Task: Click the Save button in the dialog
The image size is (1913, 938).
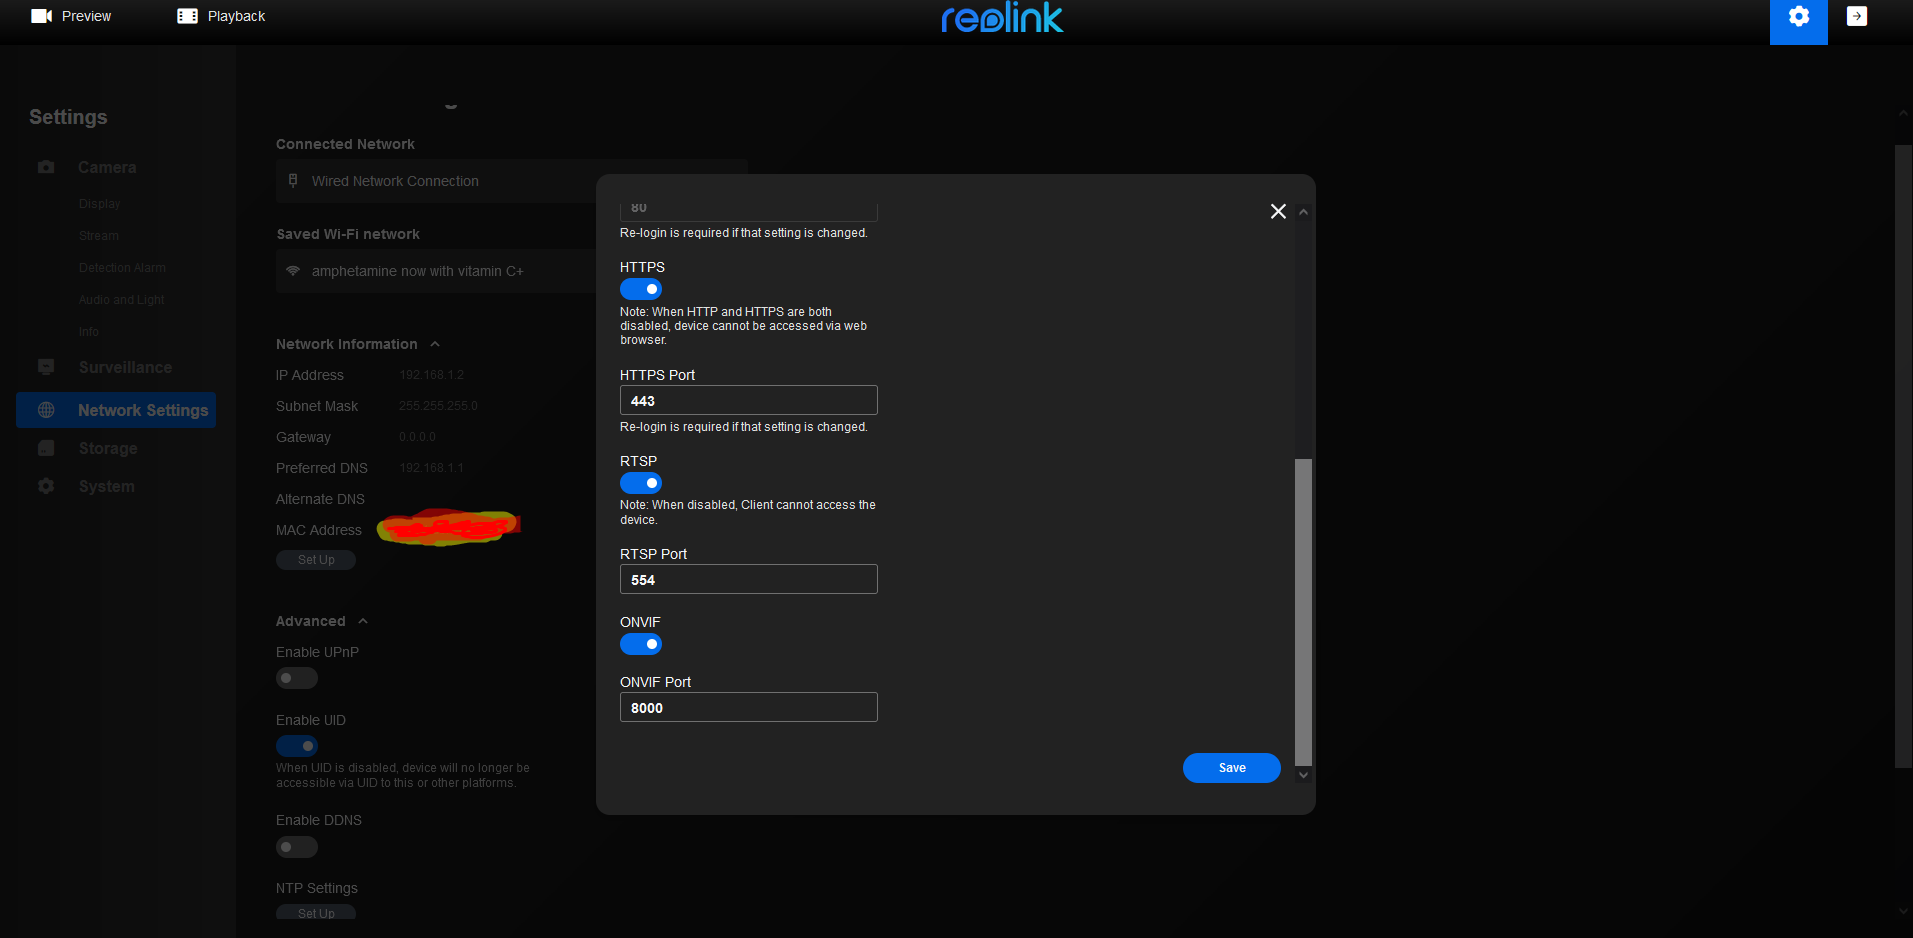Action: click(x=1231, y=767)
